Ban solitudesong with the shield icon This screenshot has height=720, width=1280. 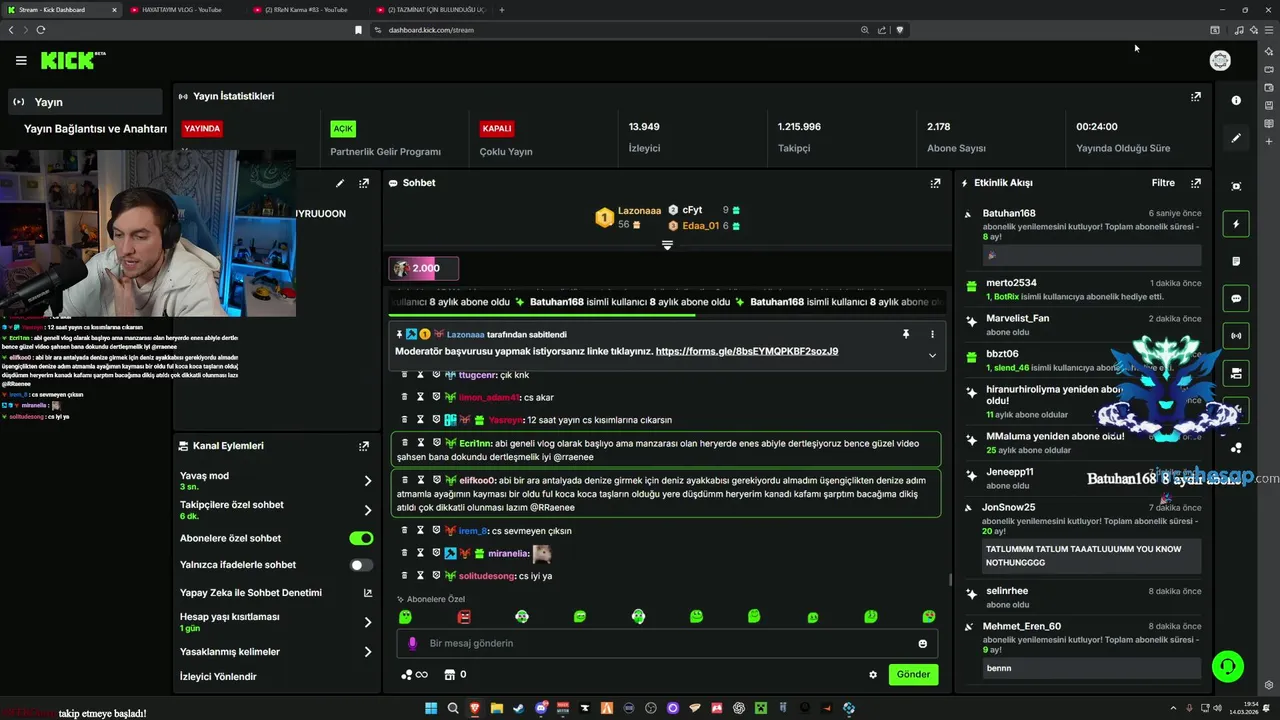click(436, 576)
